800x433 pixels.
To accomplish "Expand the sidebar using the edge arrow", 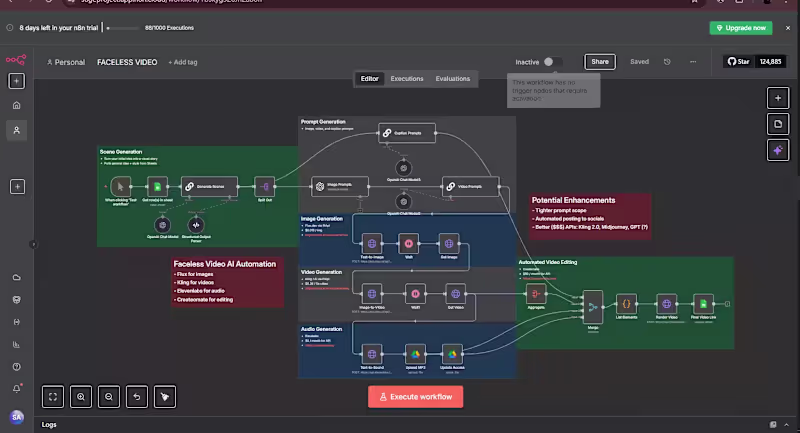I will coord(33,244).
